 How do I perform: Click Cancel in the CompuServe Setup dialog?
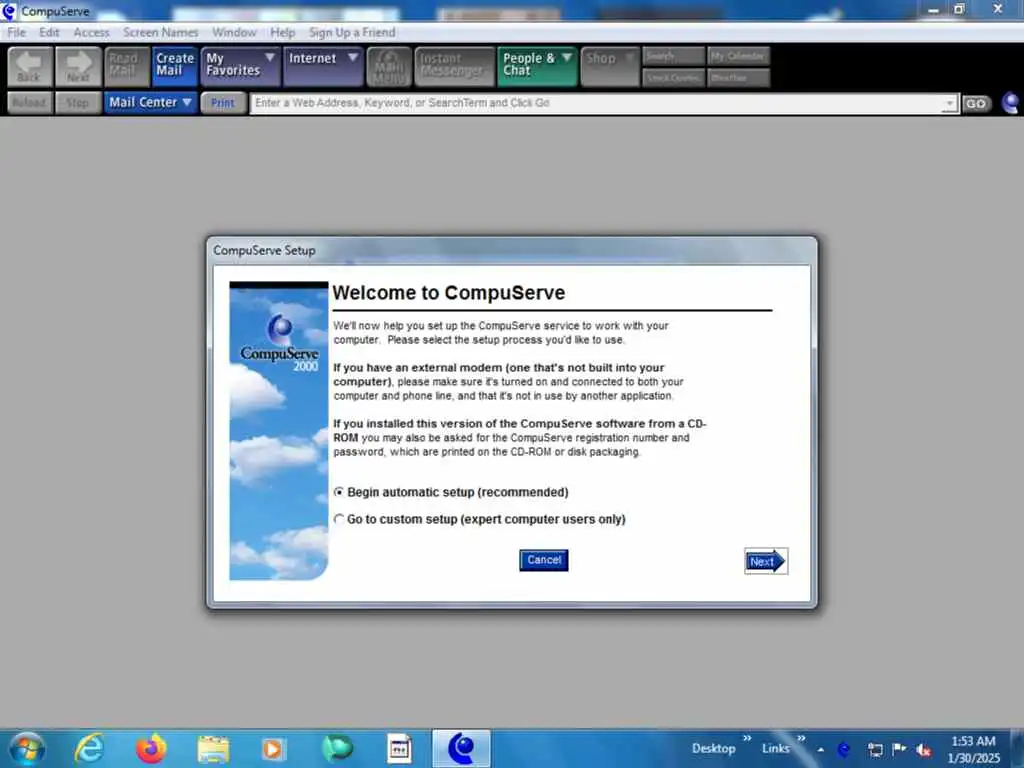[544, 560]
